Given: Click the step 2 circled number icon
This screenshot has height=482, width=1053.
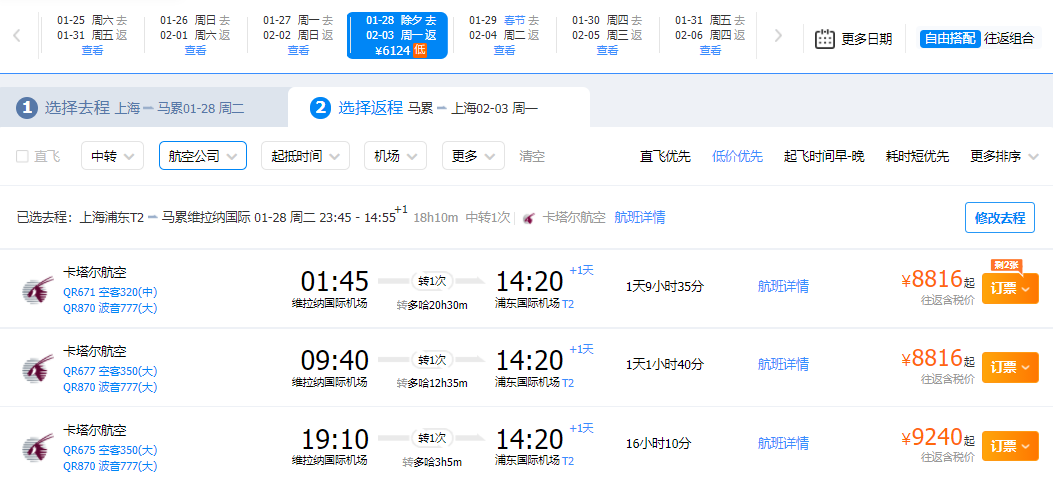Looking at the screenshot, I should (320, 108).
